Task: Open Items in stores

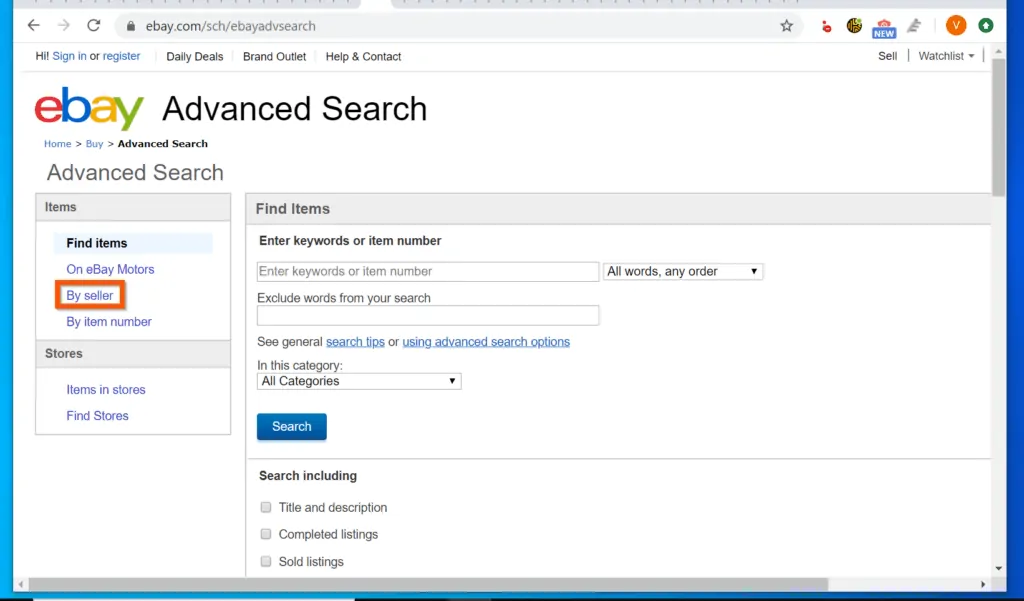Action: point(106,389)
